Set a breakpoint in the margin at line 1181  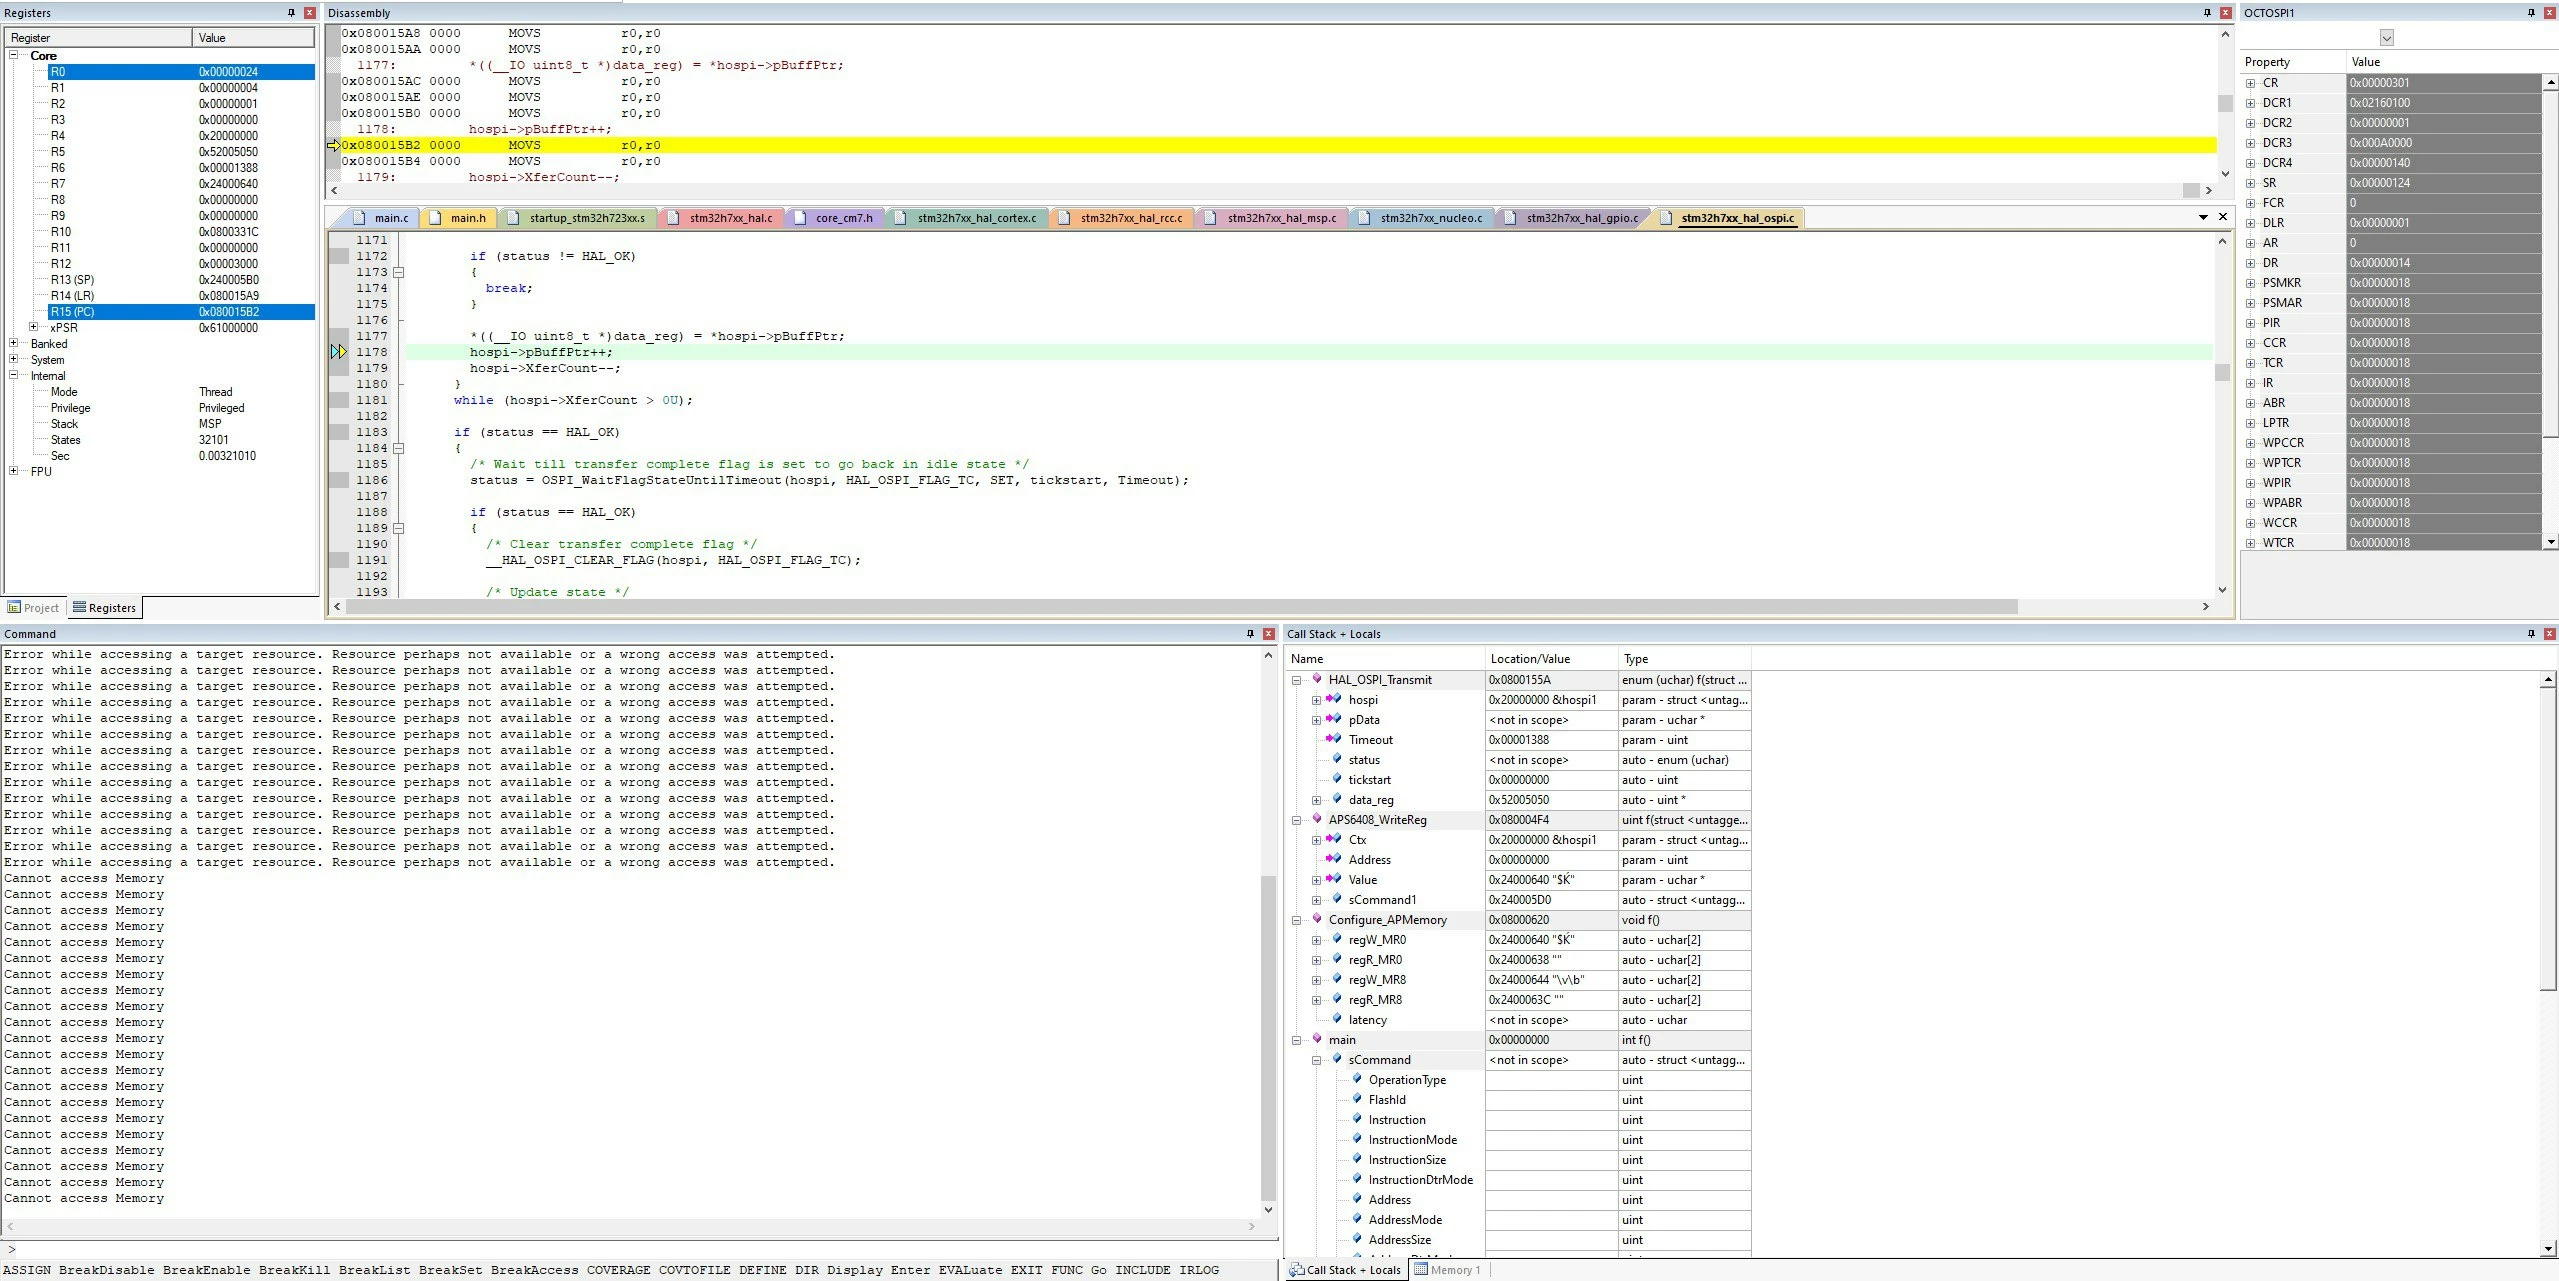tap(339, 400)
